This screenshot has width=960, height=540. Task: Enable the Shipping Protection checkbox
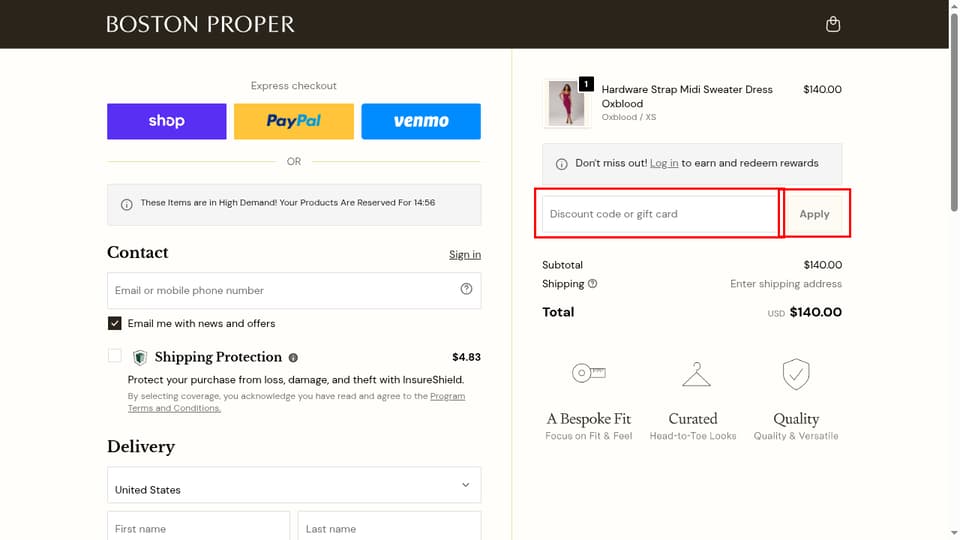click(x=114, y=356)
